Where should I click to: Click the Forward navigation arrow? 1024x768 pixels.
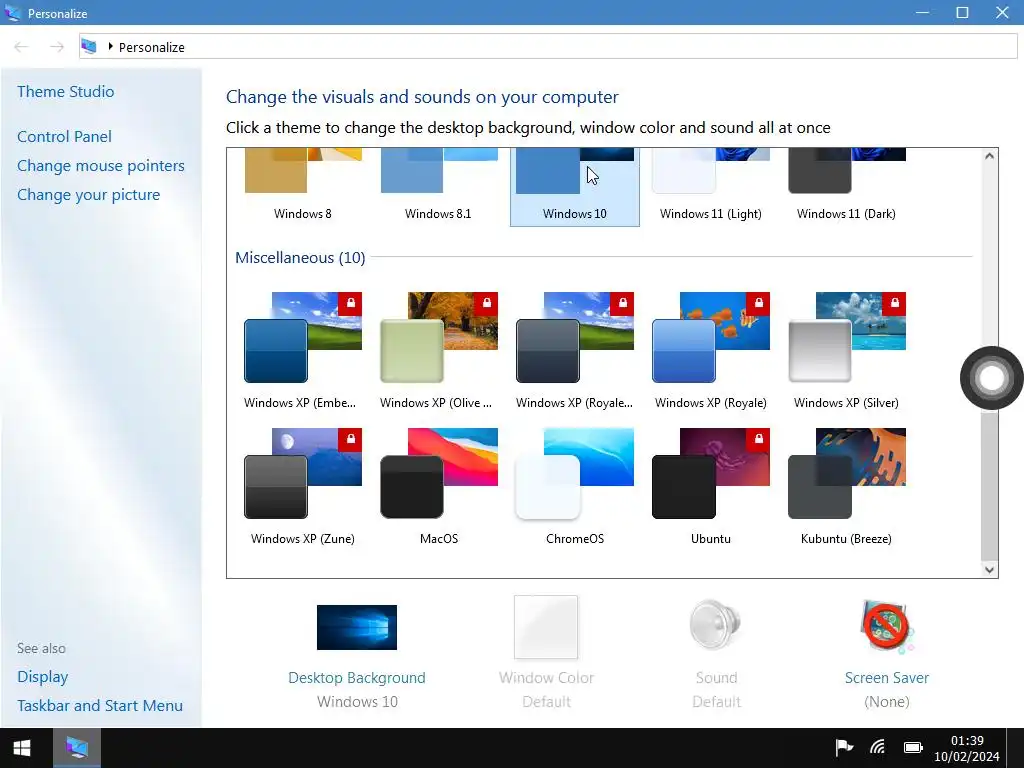pyautogui.click(x=57, y=46)
